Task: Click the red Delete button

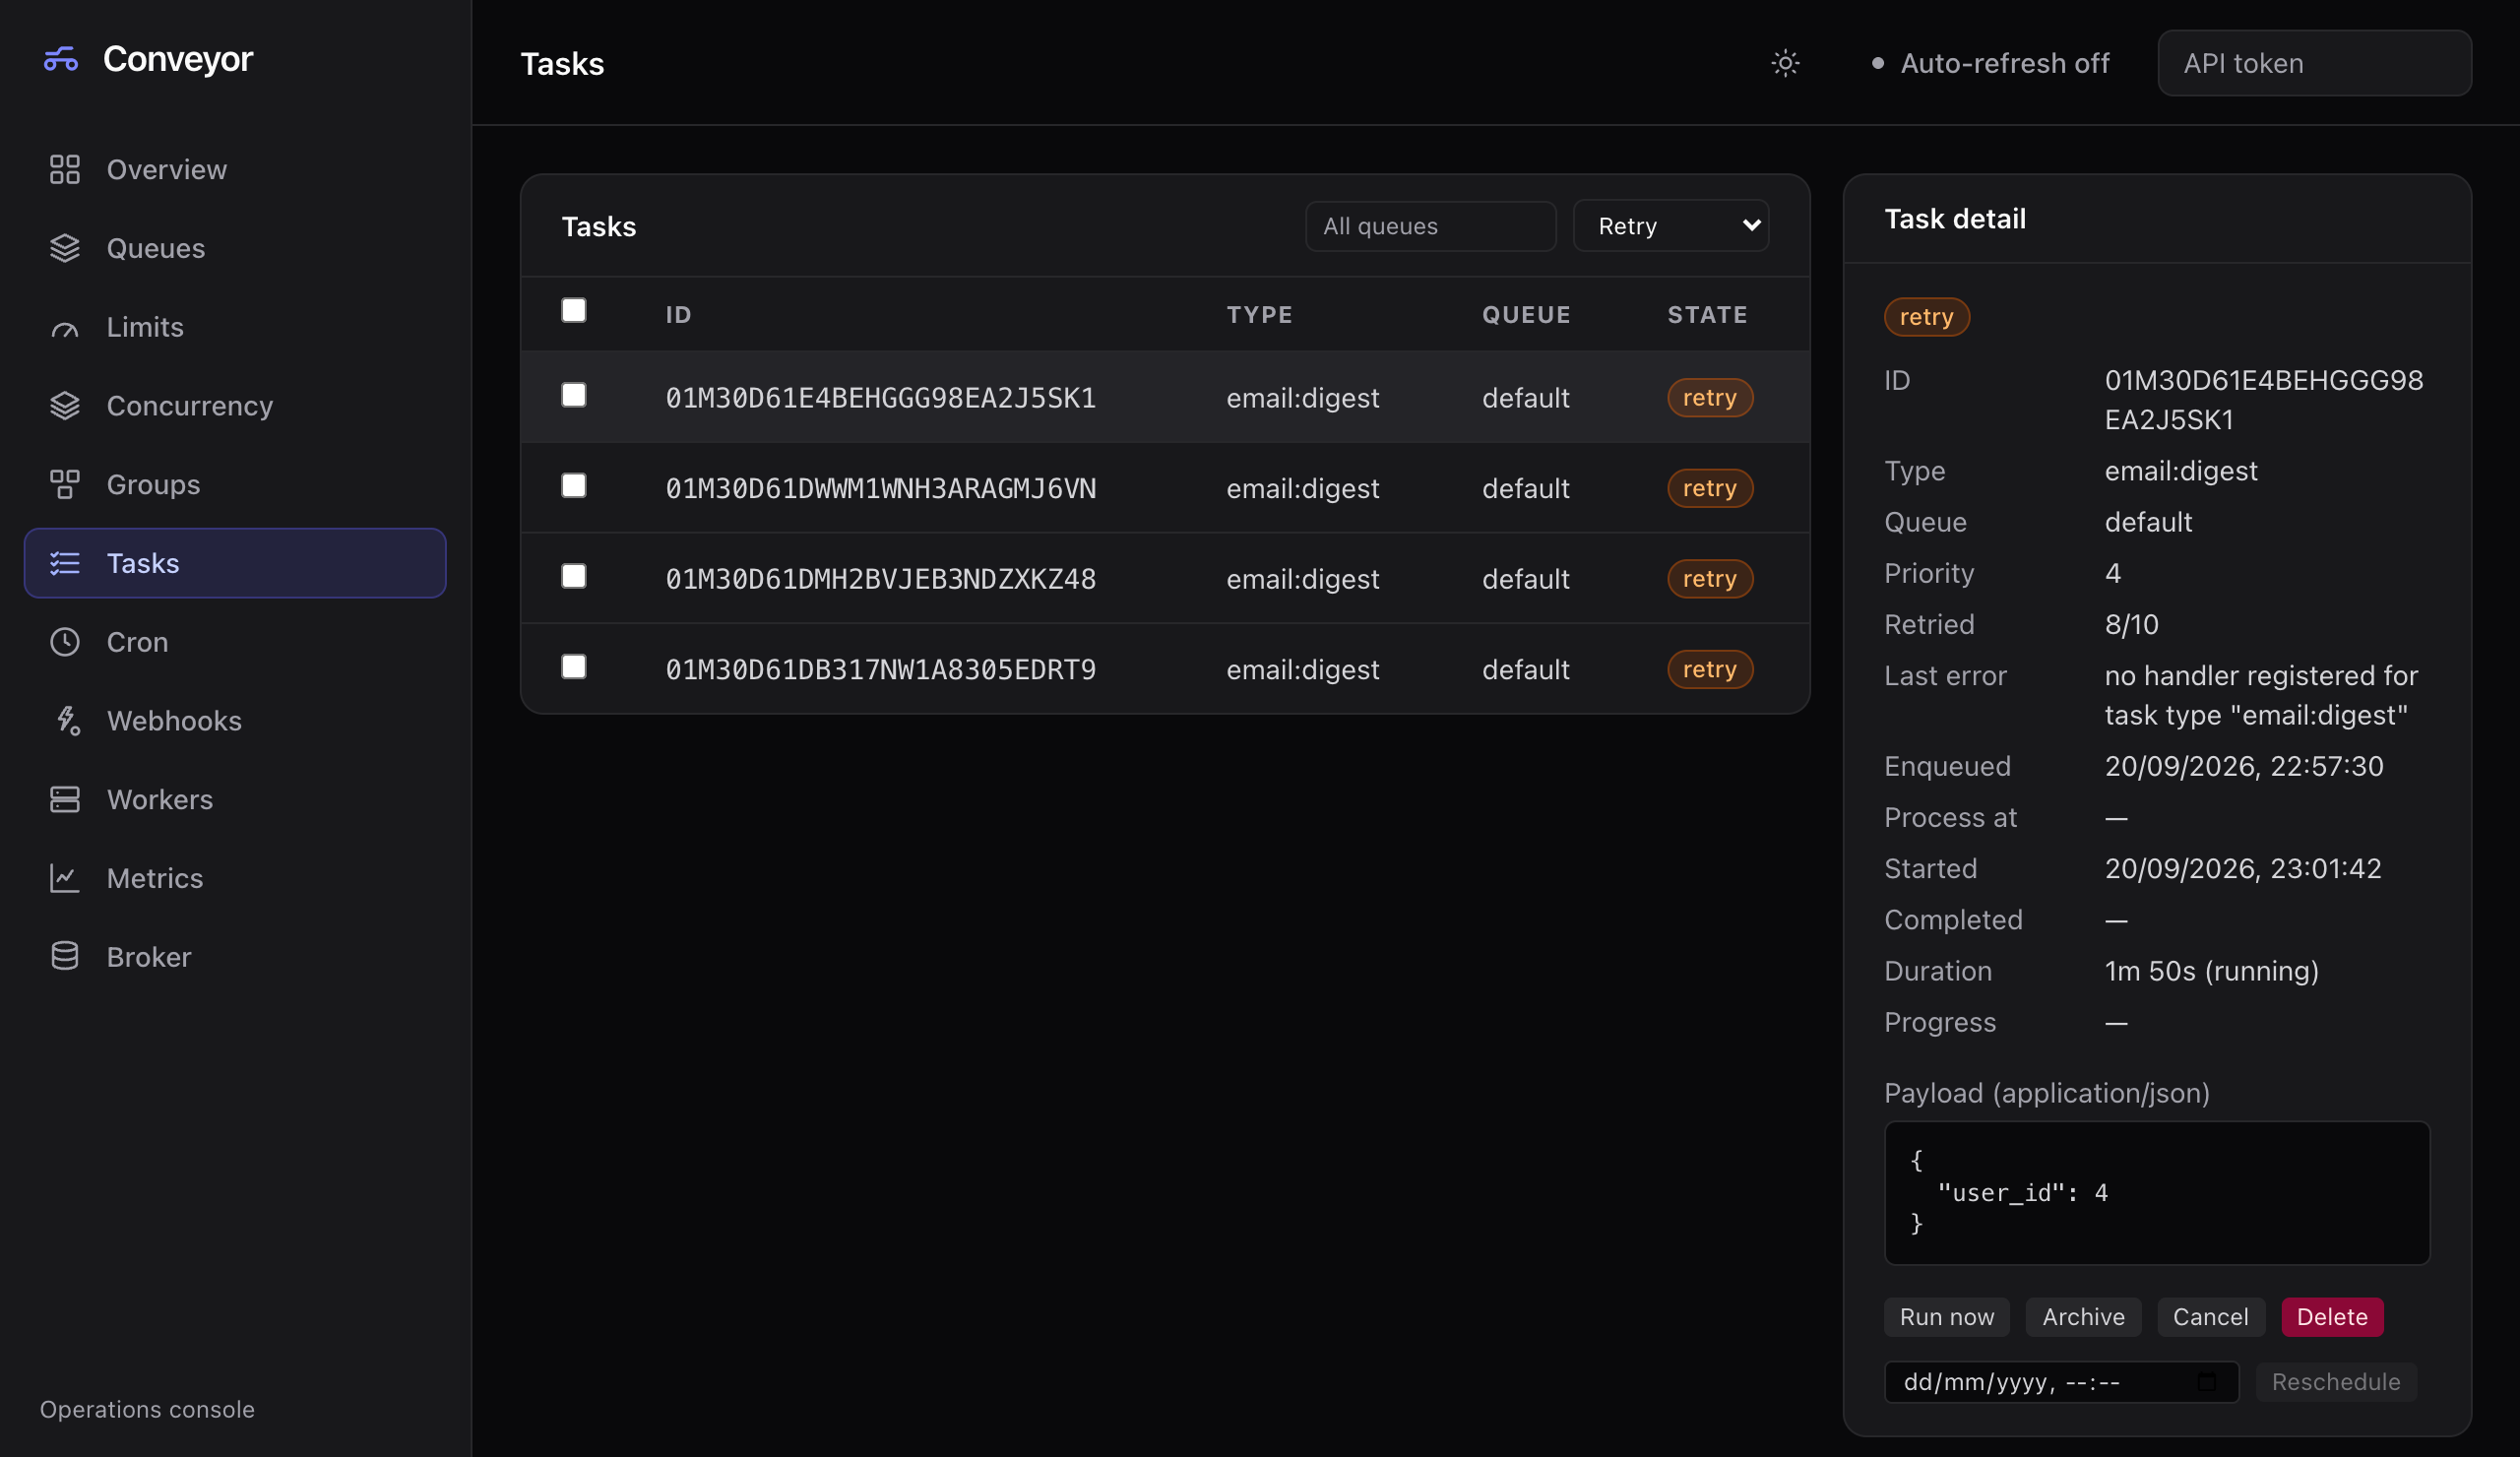Action: [2332, 1317]
